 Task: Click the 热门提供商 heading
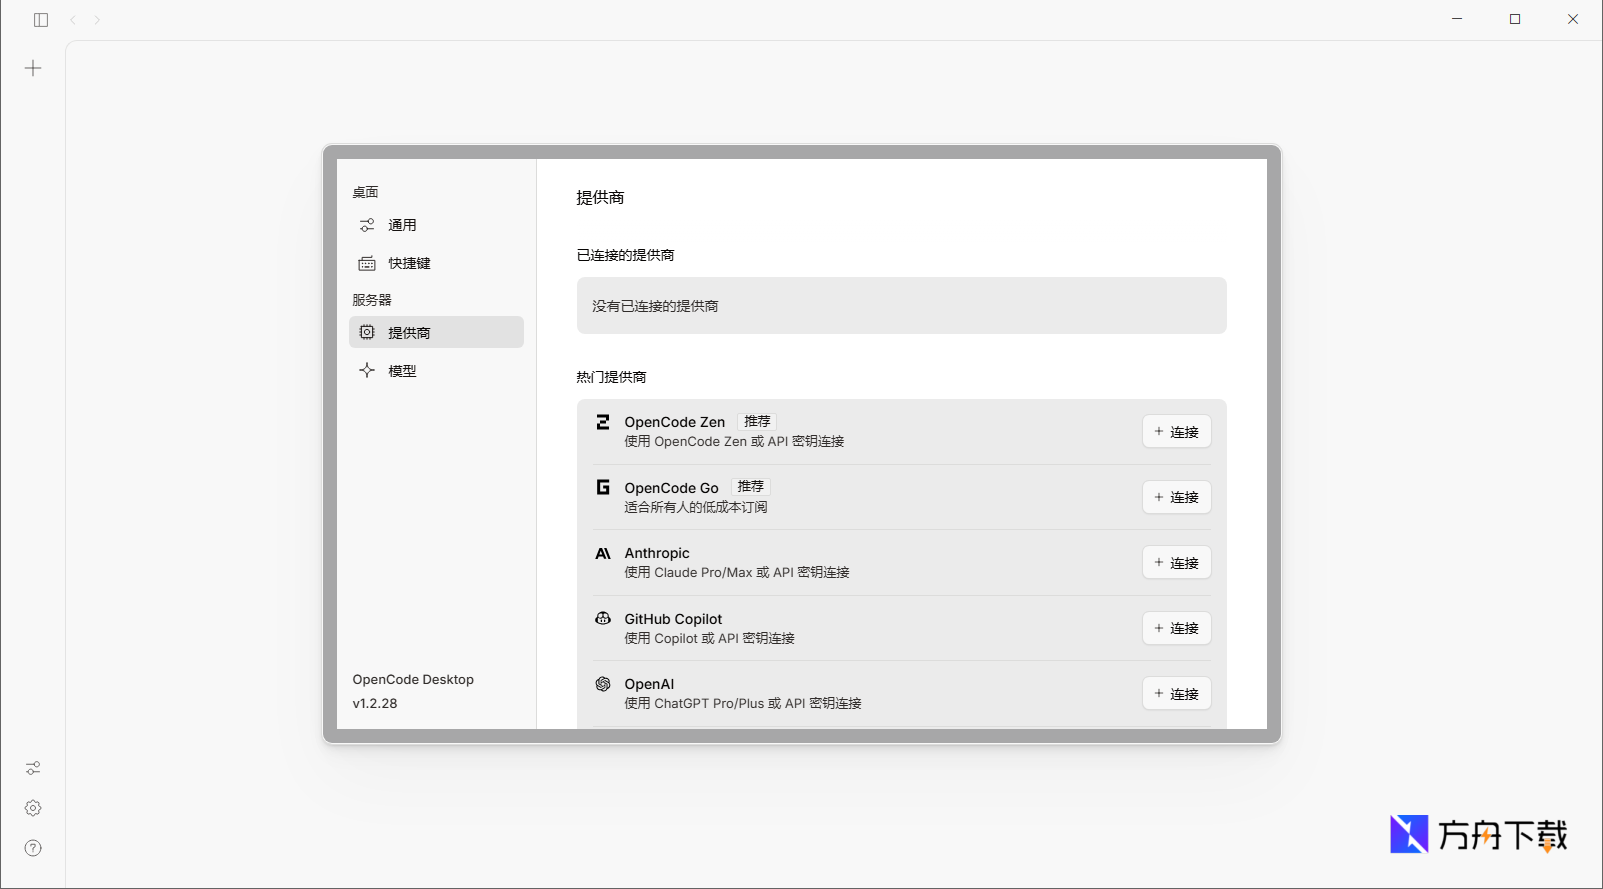point(611,377)
